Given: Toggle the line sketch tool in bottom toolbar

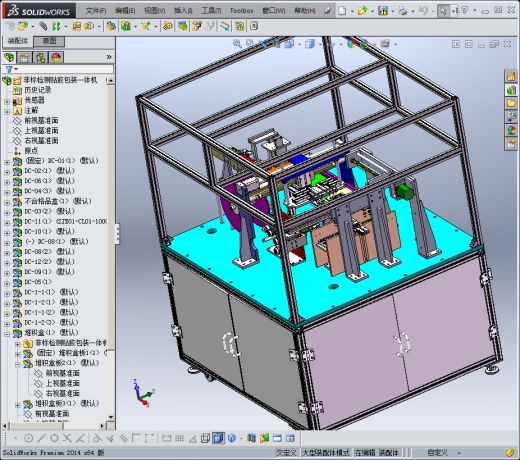Looking at the screenshot, I should click(41, 438).
